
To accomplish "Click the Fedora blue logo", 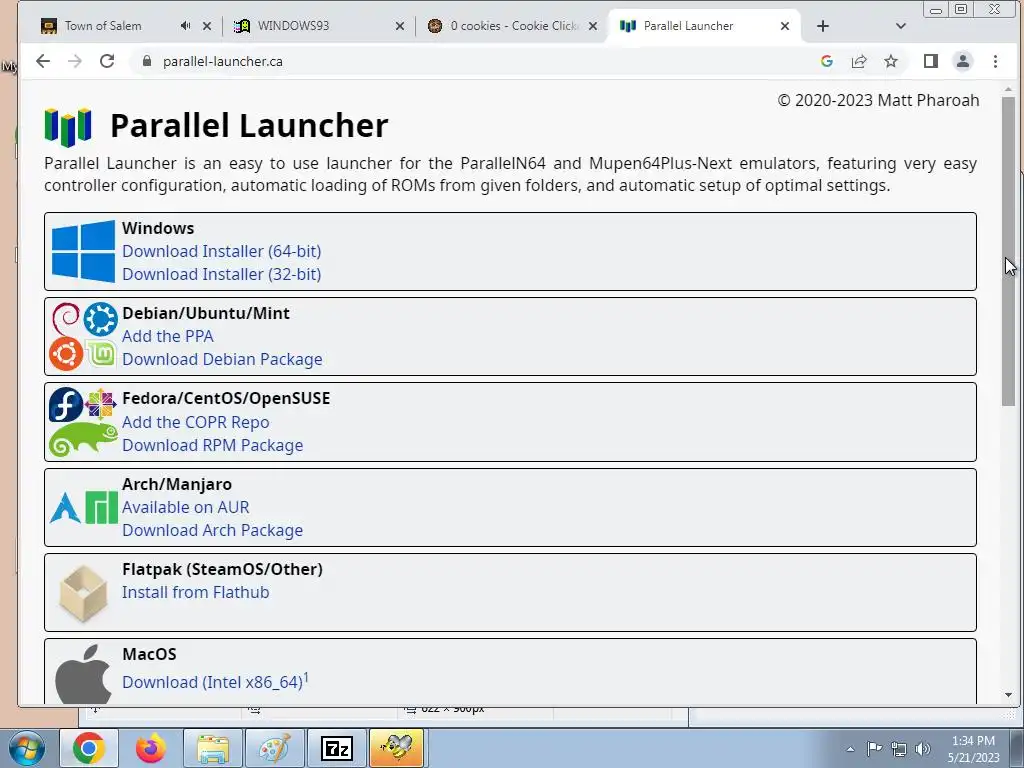I will click(x=66, y=404).
